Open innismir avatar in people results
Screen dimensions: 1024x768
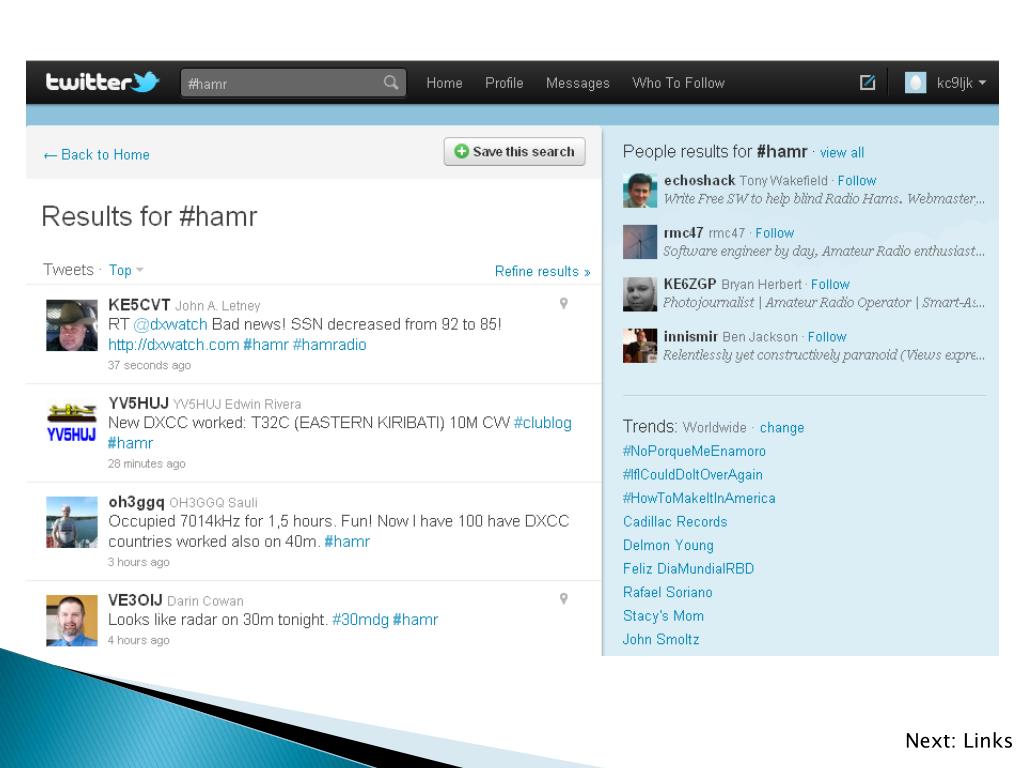point(640,345)
